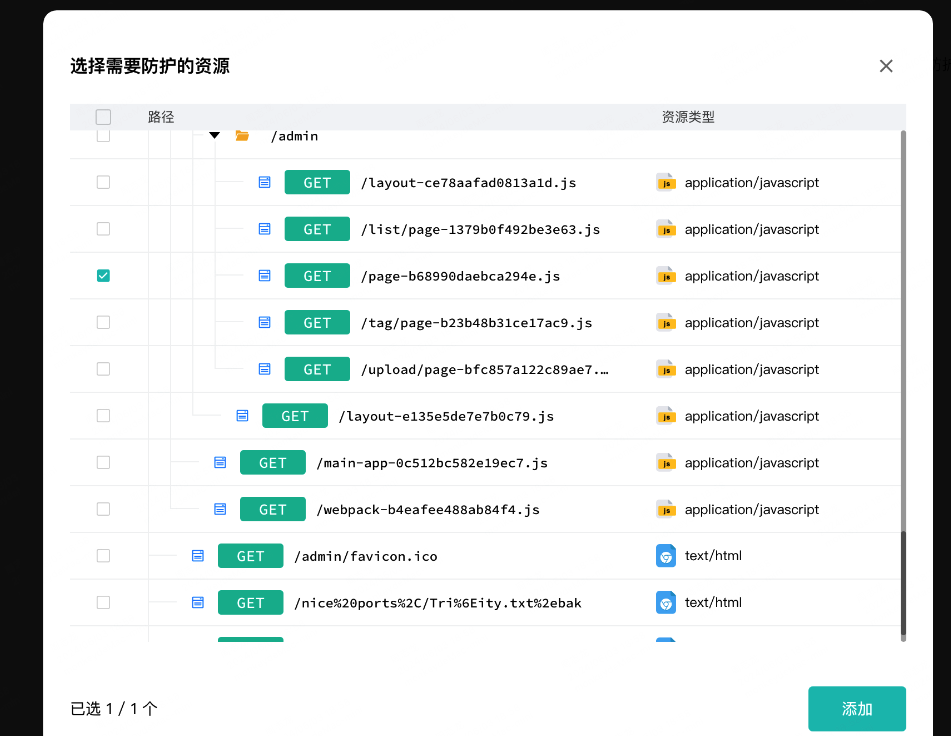
Task: Click file icon beside /upload/page-bfc857a122c89ae7
Action: pyautogui.click(x=264, y=369)
